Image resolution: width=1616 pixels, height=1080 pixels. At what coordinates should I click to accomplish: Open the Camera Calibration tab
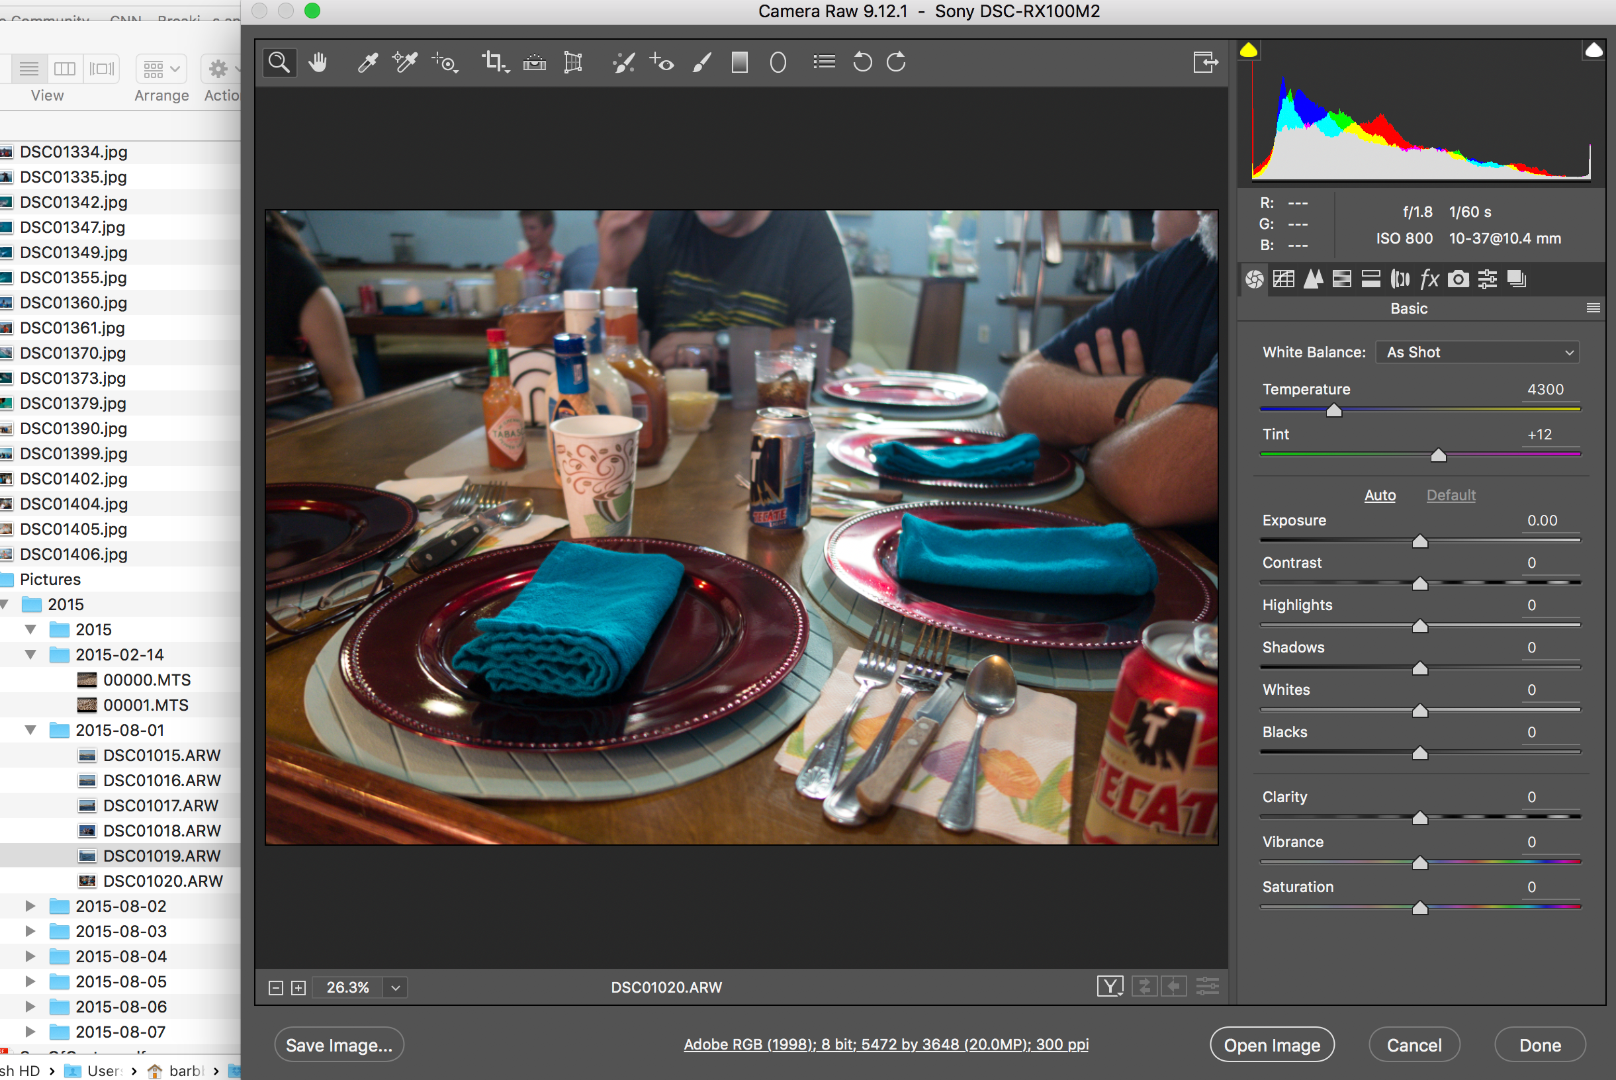coord(1459,279)
